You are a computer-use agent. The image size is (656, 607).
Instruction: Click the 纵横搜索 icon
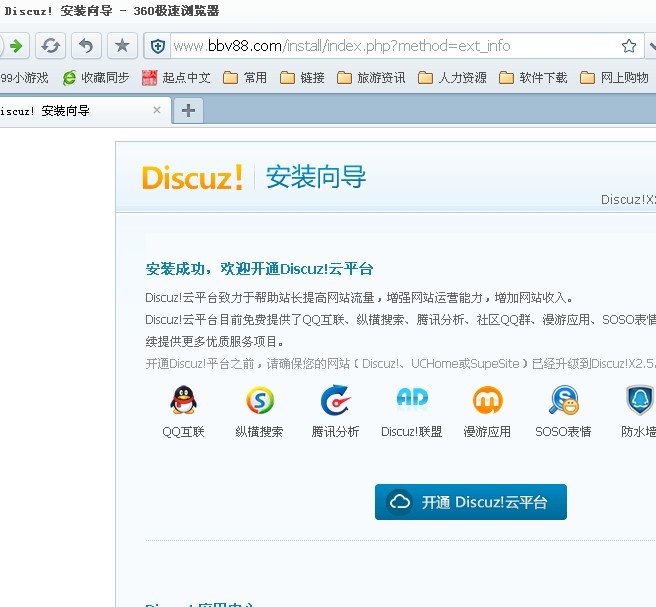click(x=260, y=400)
